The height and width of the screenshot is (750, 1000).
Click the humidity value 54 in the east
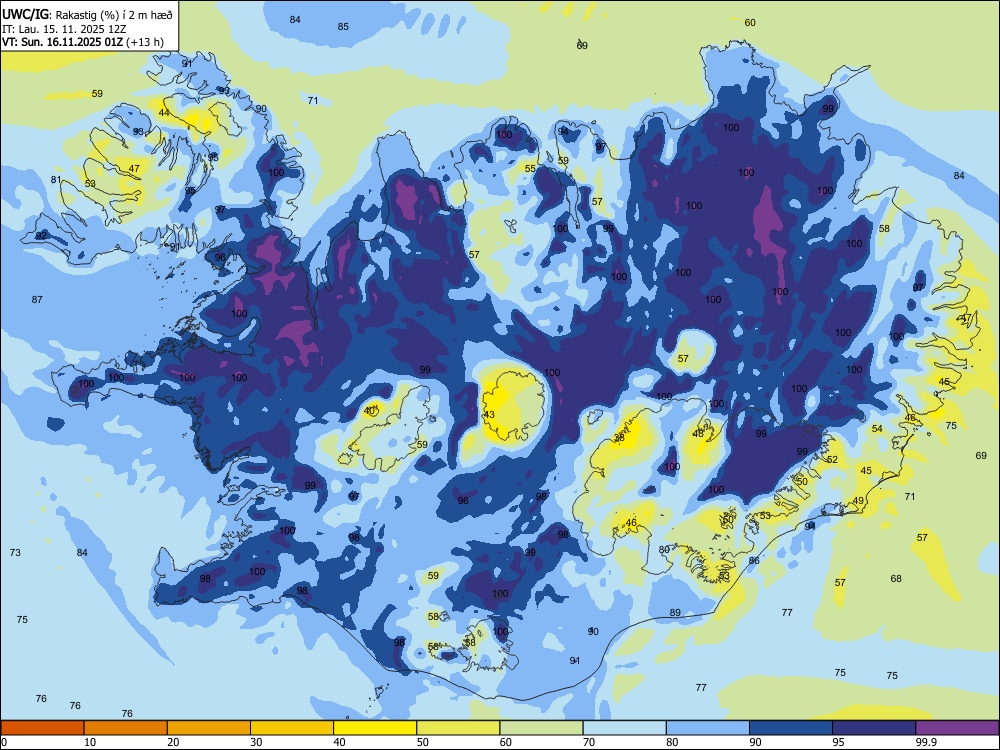point(878,429)
